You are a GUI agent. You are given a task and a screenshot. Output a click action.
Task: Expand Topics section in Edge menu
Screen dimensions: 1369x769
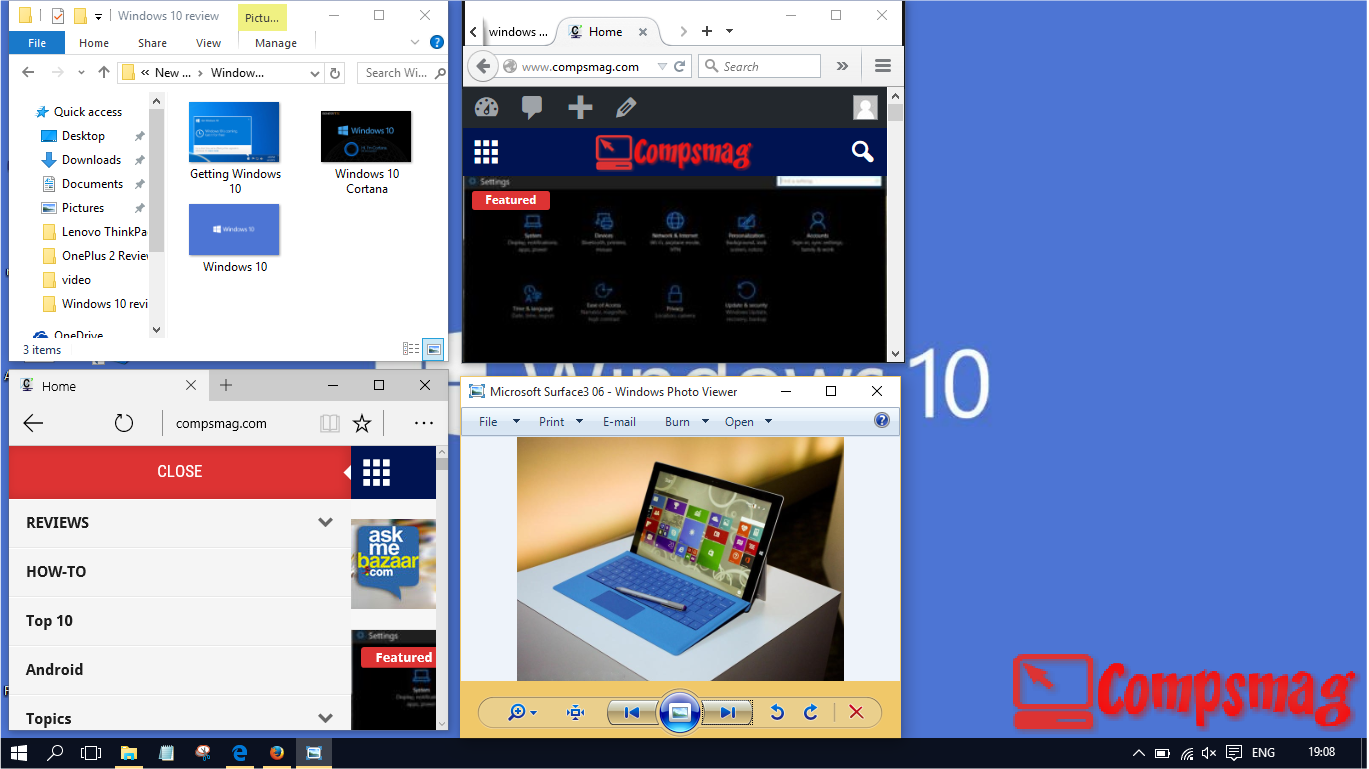[325, 718]
